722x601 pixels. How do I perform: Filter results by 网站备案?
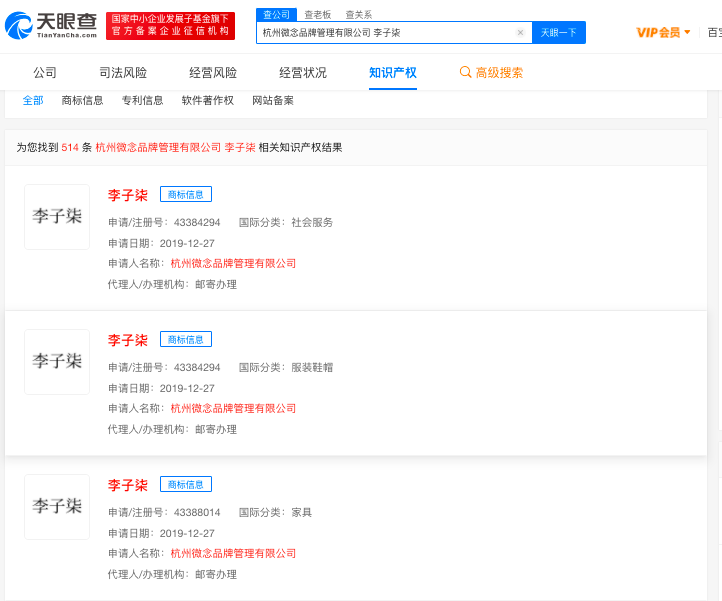[x=273, y=100]
